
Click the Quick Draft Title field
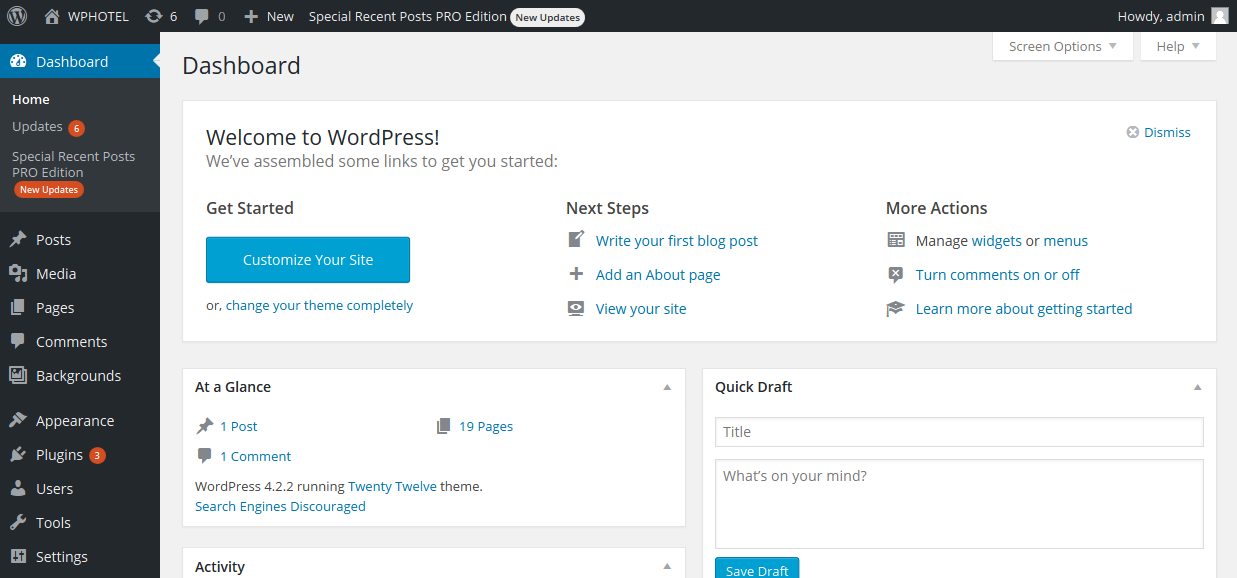pyautogui.click(x=959, y=432)
